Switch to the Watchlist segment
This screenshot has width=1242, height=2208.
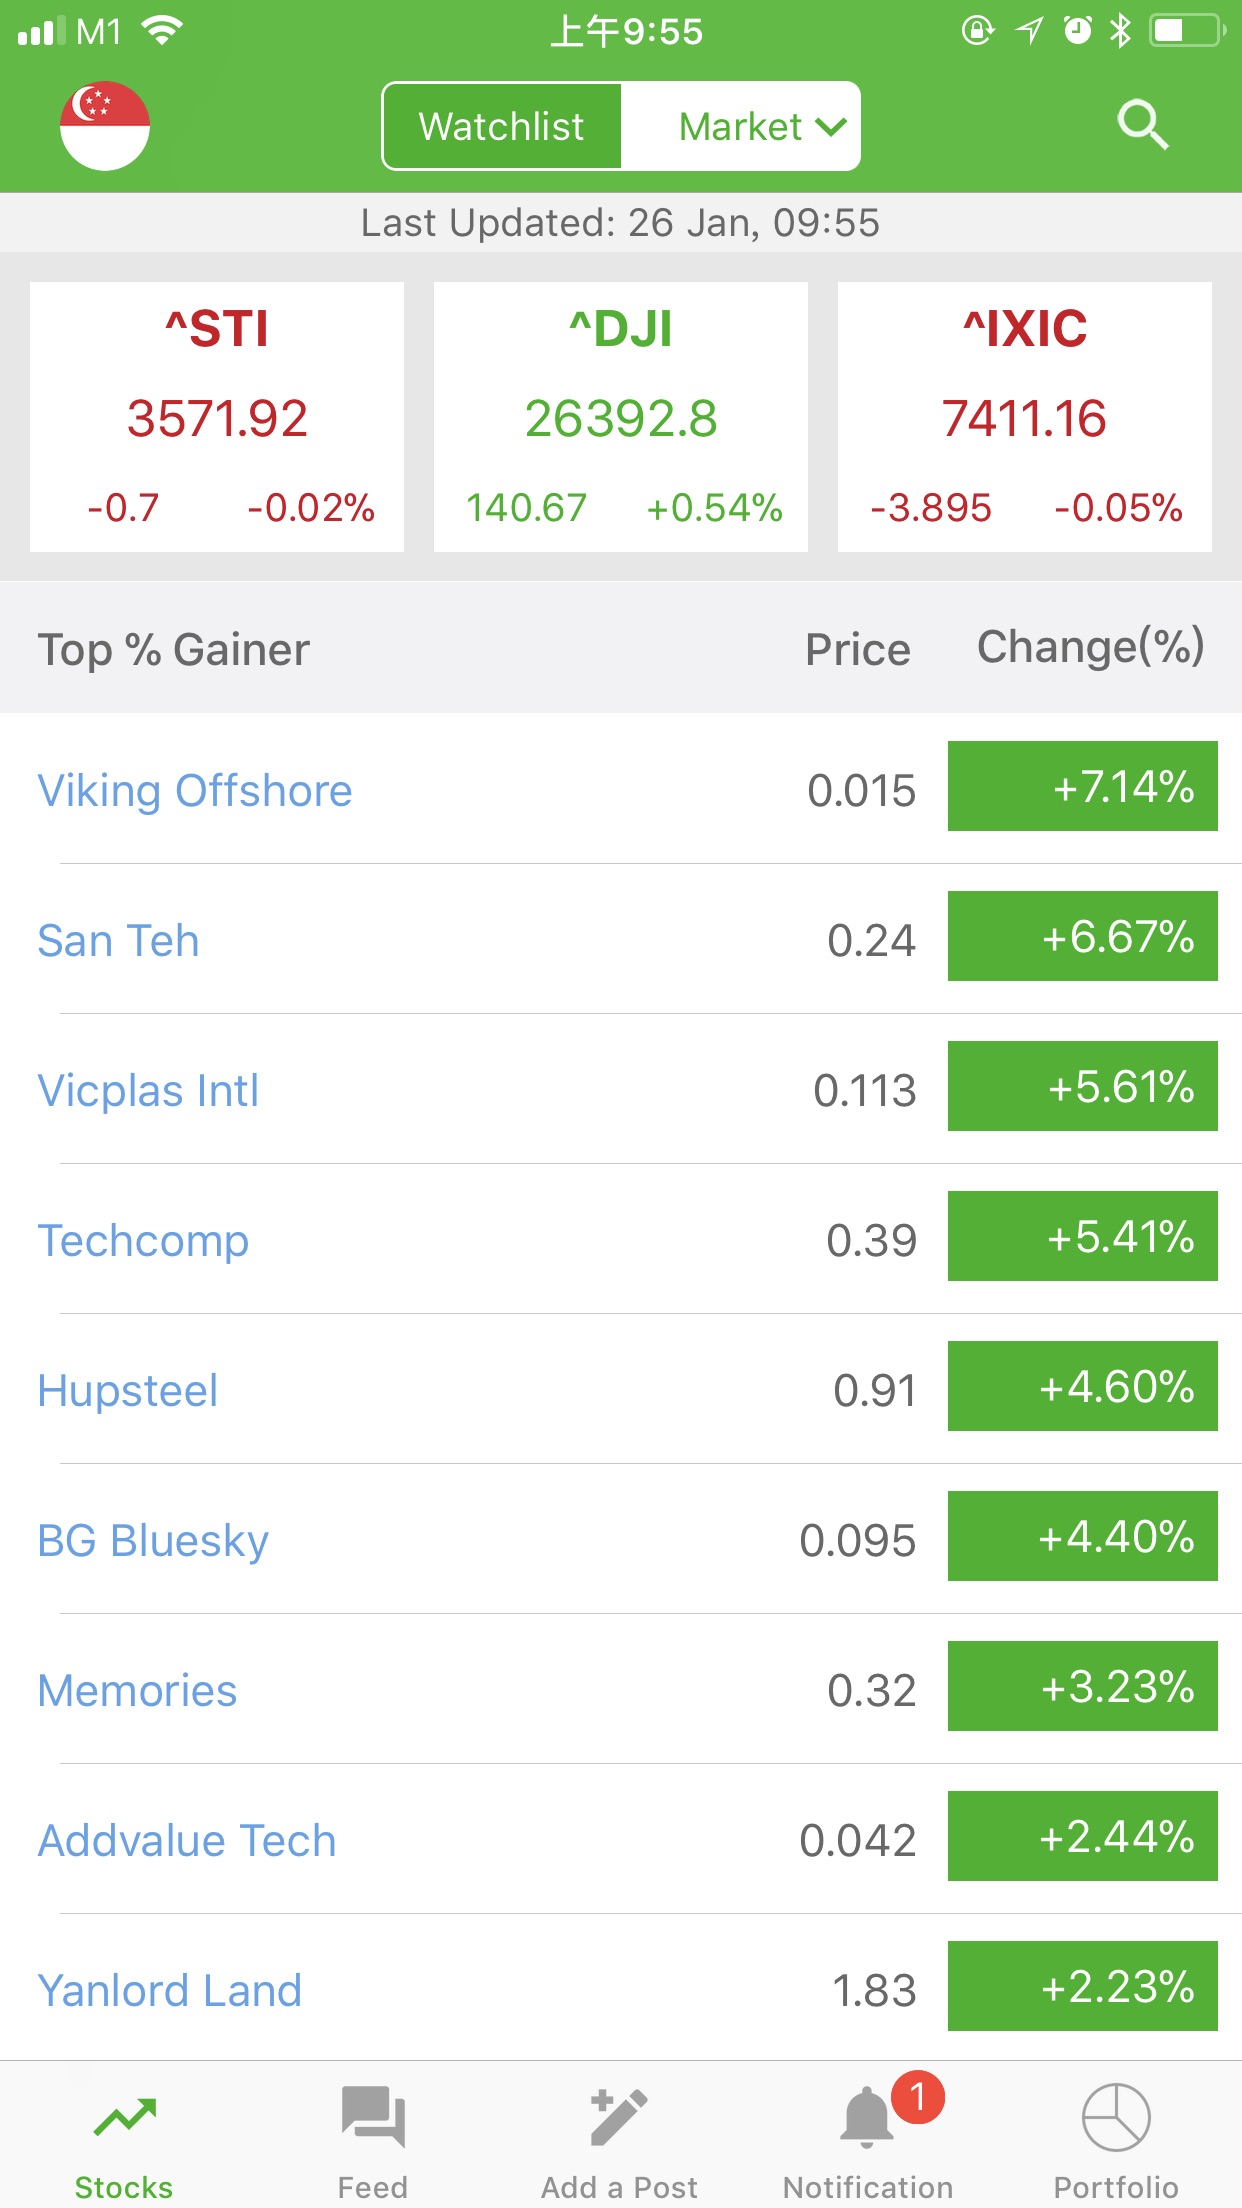point(502,126)
